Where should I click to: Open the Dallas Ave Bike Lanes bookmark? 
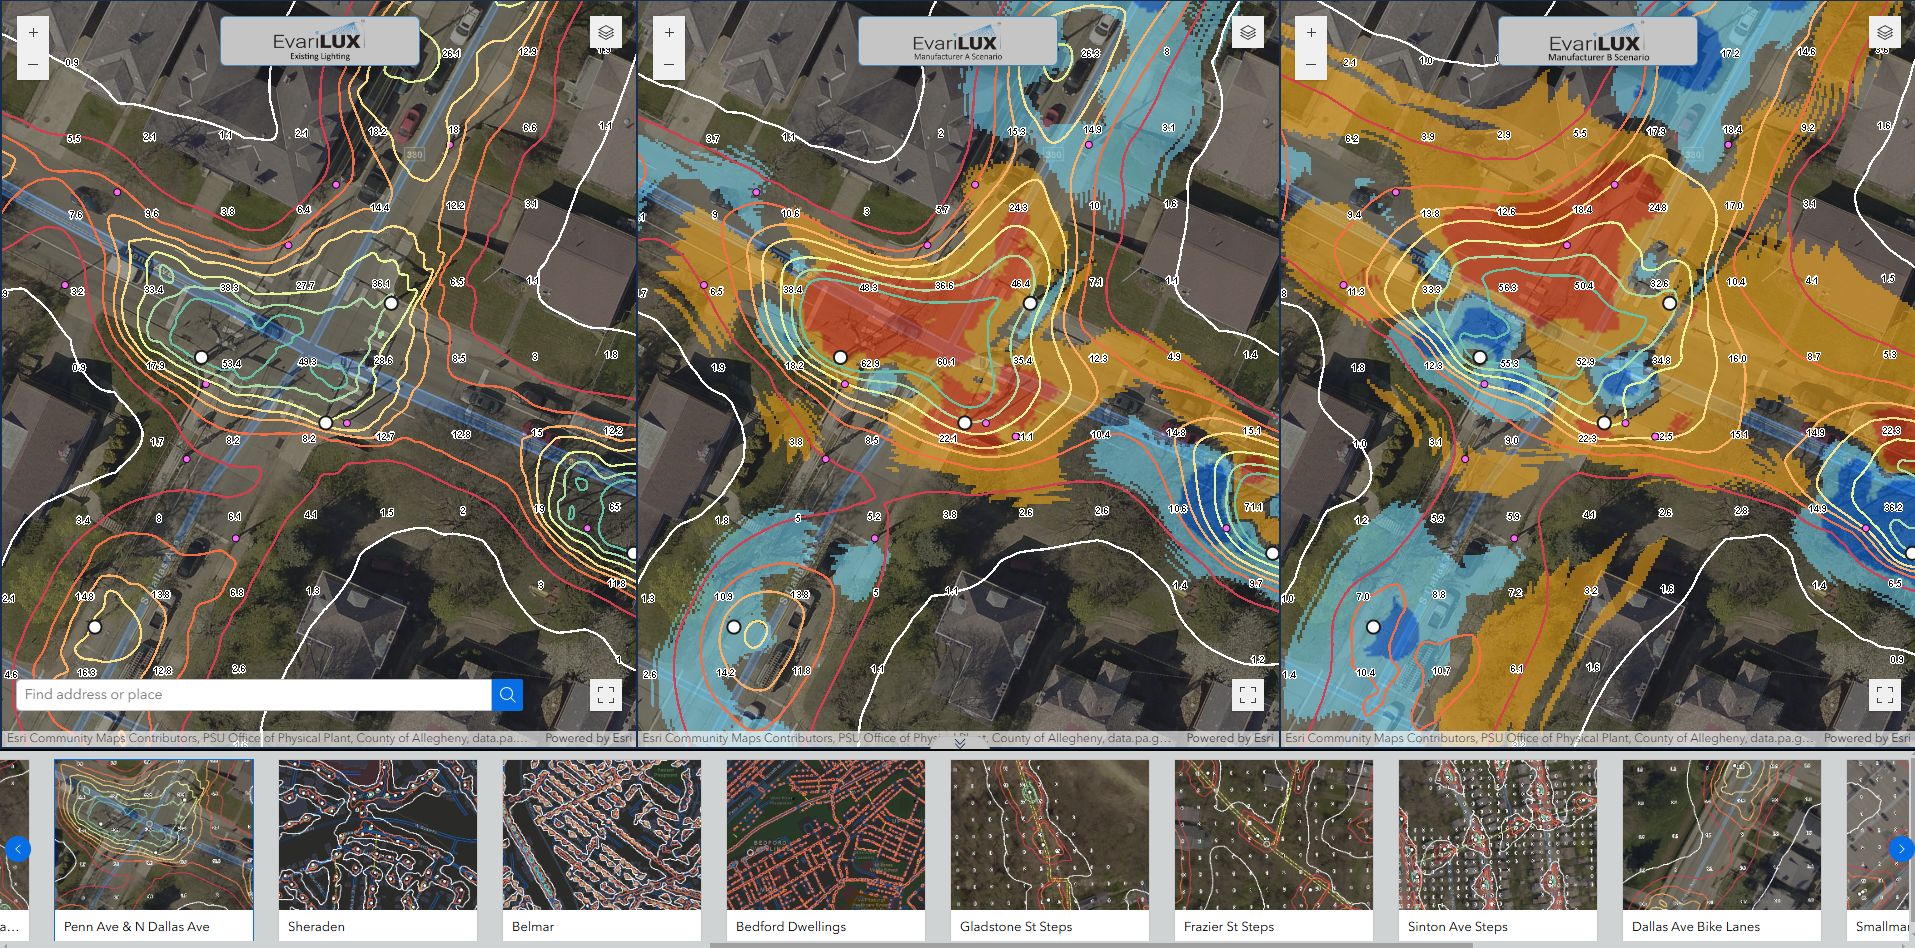pos(1721,849)
